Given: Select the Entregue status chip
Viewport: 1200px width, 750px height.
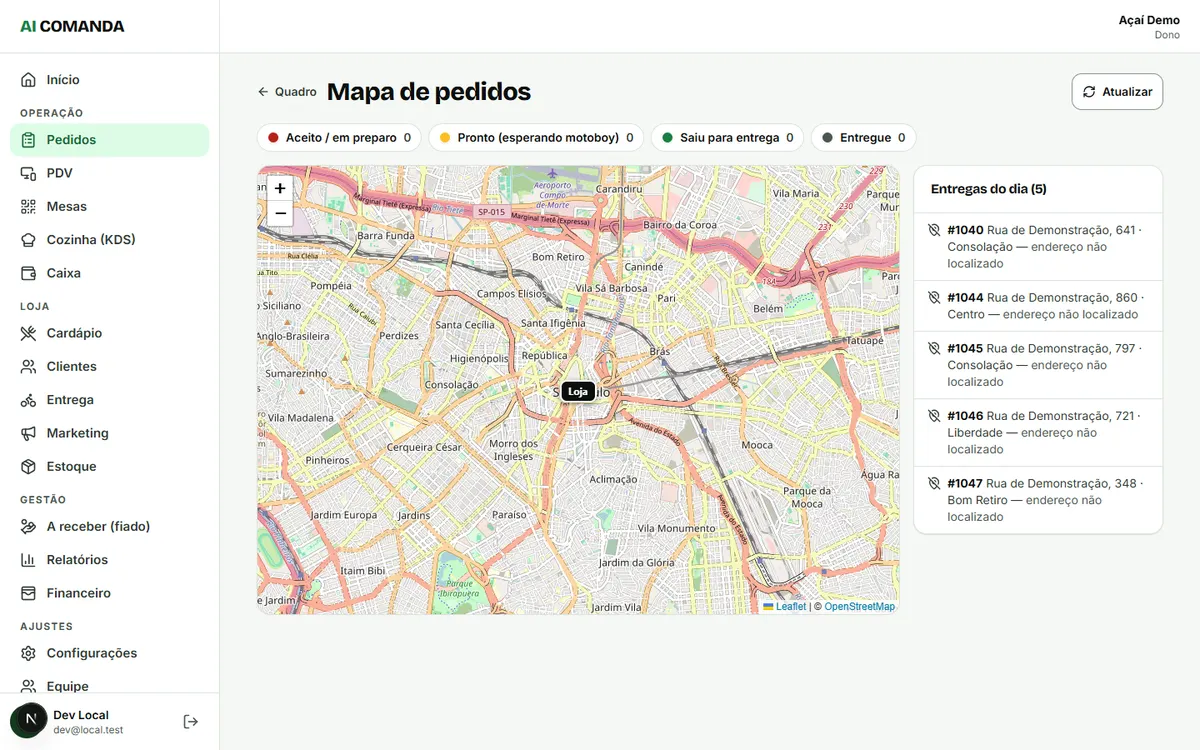Looking at the screenshot, I should pyautogui.click(x=864, y=138).
